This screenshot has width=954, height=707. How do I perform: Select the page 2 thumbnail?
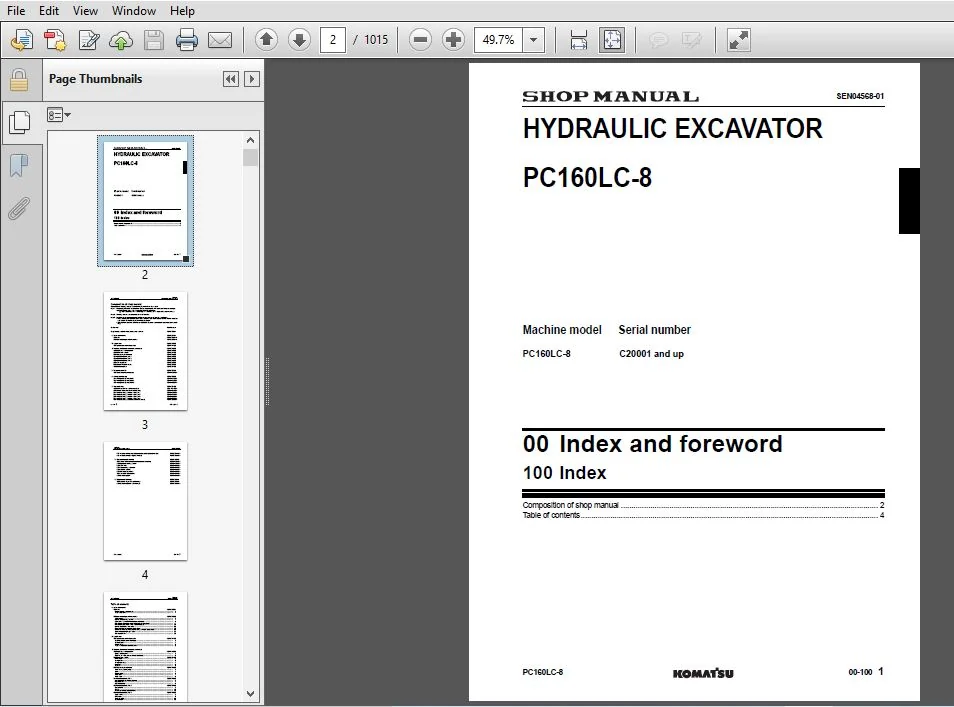[145, 201]
